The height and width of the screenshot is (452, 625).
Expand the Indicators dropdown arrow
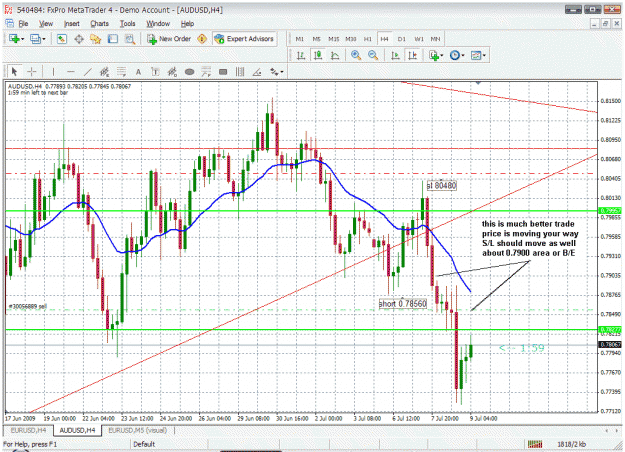point(442,56)
